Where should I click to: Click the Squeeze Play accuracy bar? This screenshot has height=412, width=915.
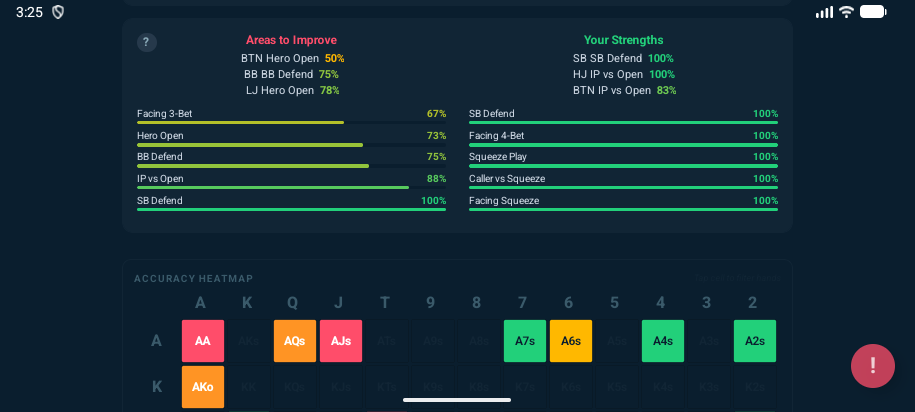pos(623,165)
